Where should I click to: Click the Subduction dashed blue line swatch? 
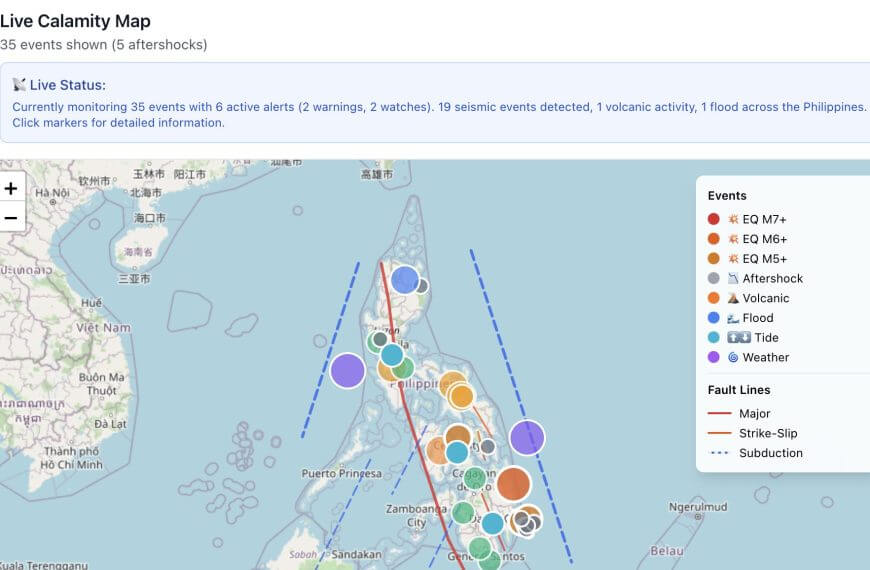[x=720, y=453]
